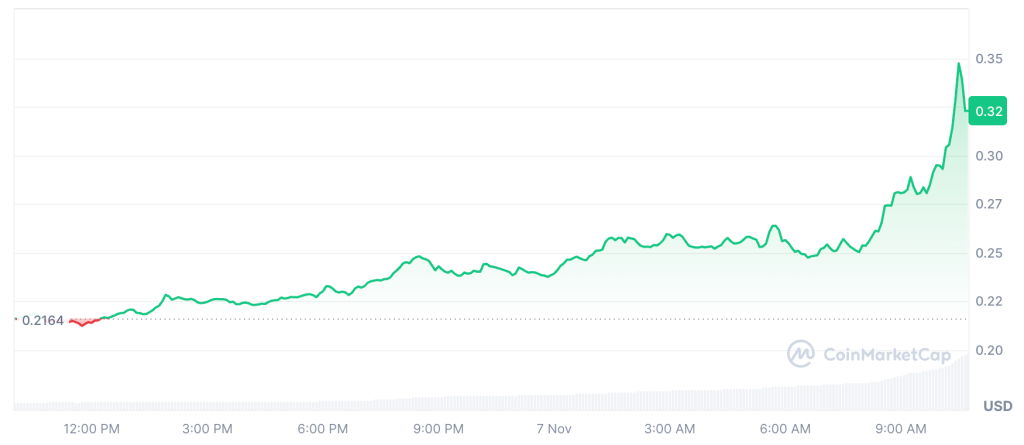Click the 7 Nov date marker
1024x445 pixels.
tap(555, 428)
